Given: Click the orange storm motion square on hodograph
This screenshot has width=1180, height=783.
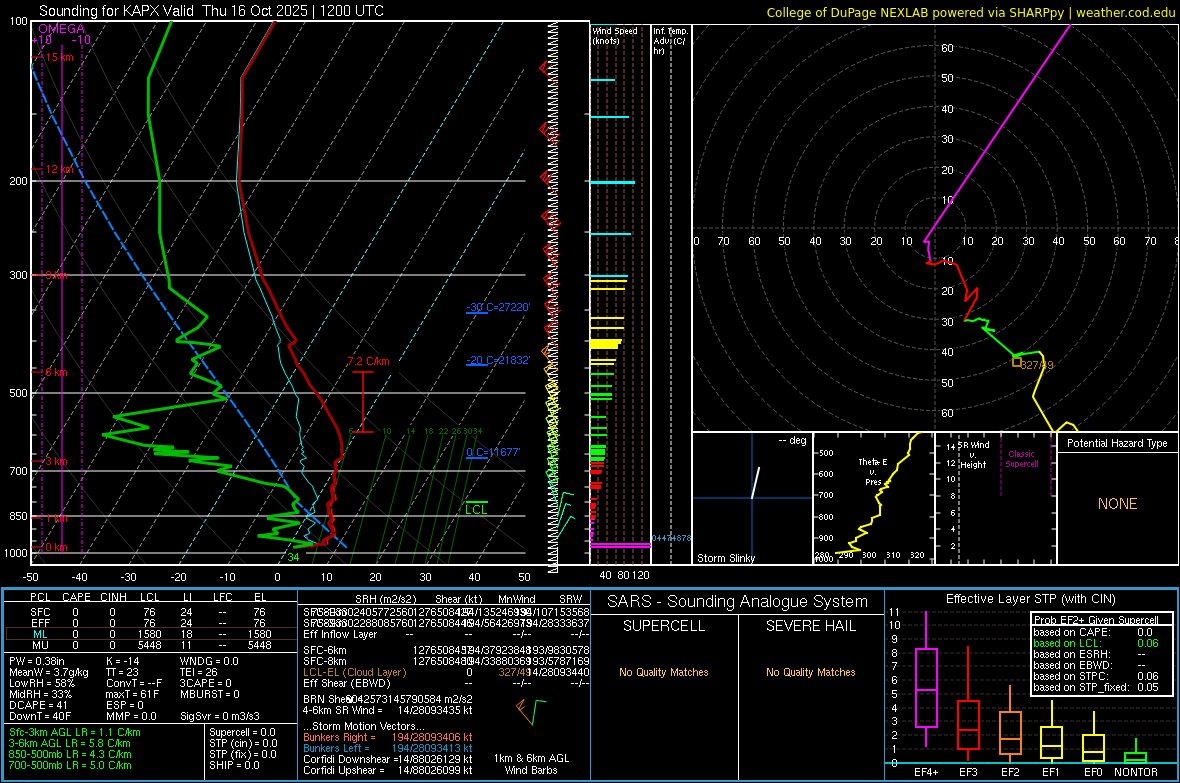Looking at the screenshot, I should pos(1017,362).
